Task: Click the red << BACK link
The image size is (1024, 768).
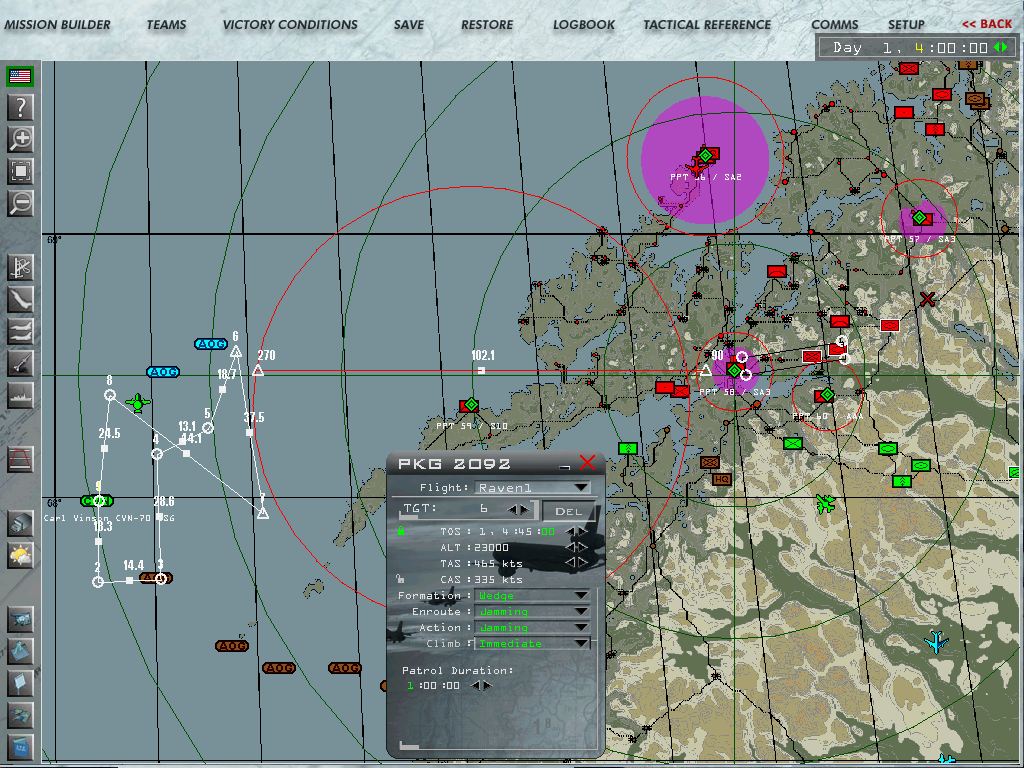Action: tap(987, 24)
